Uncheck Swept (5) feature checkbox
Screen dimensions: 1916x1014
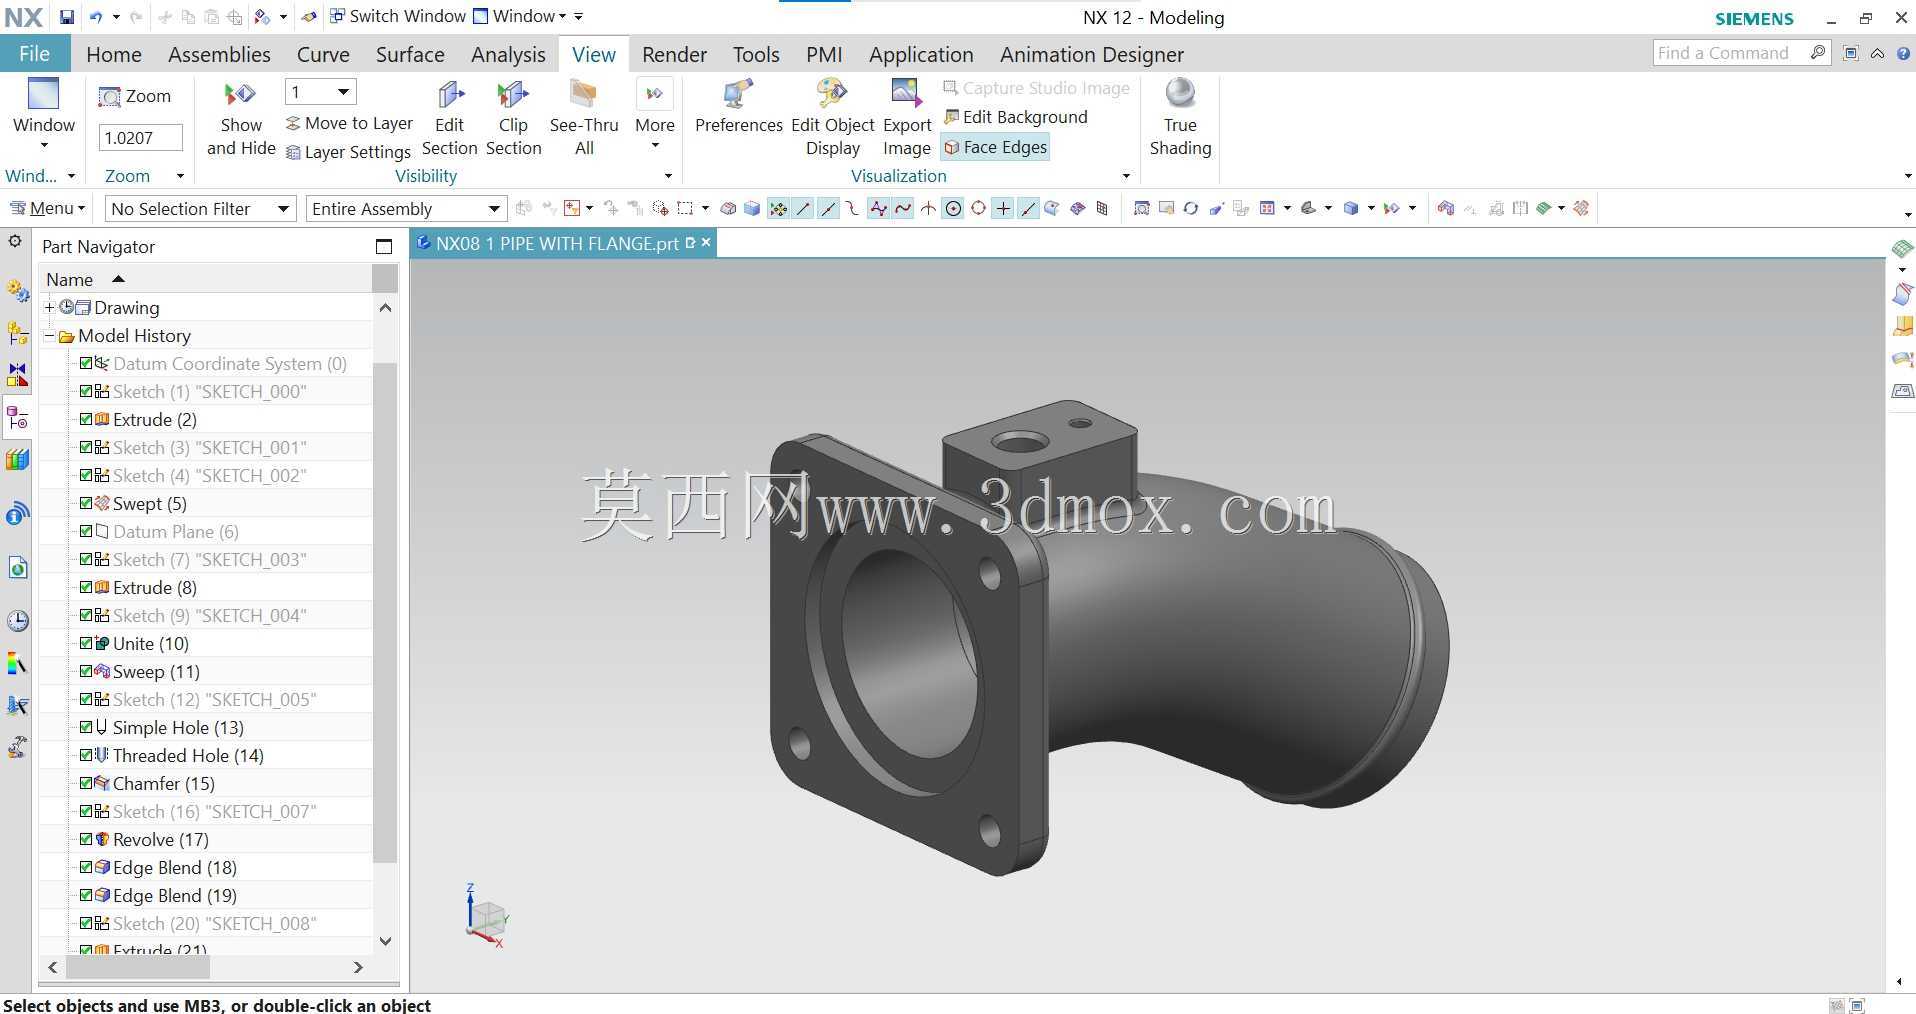pyautogui.click(x=86, y=503)
